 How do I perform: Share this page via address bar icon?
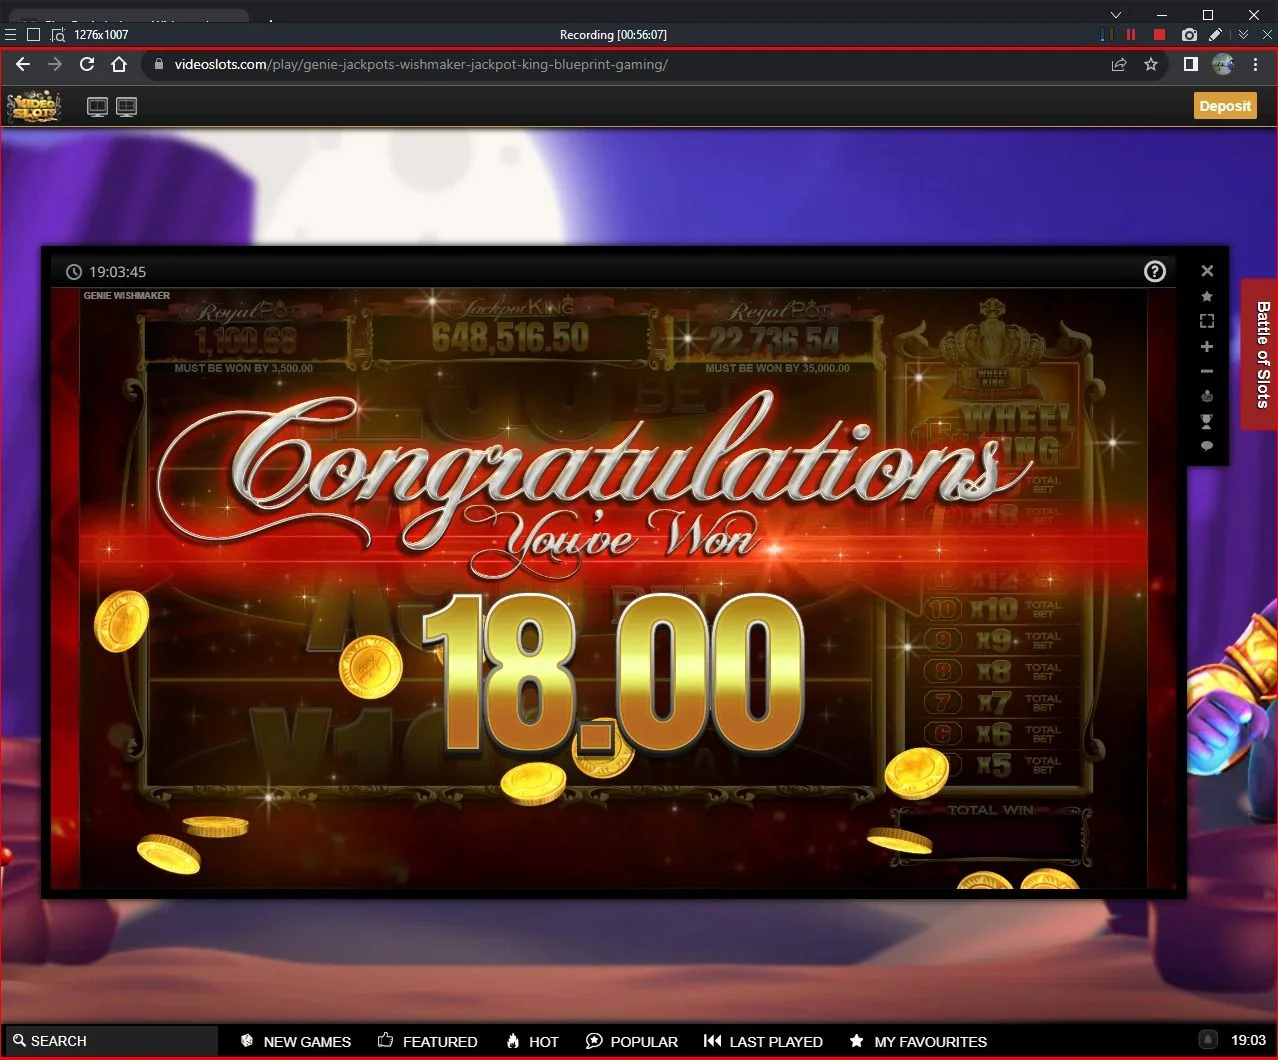pos(1119,64)
